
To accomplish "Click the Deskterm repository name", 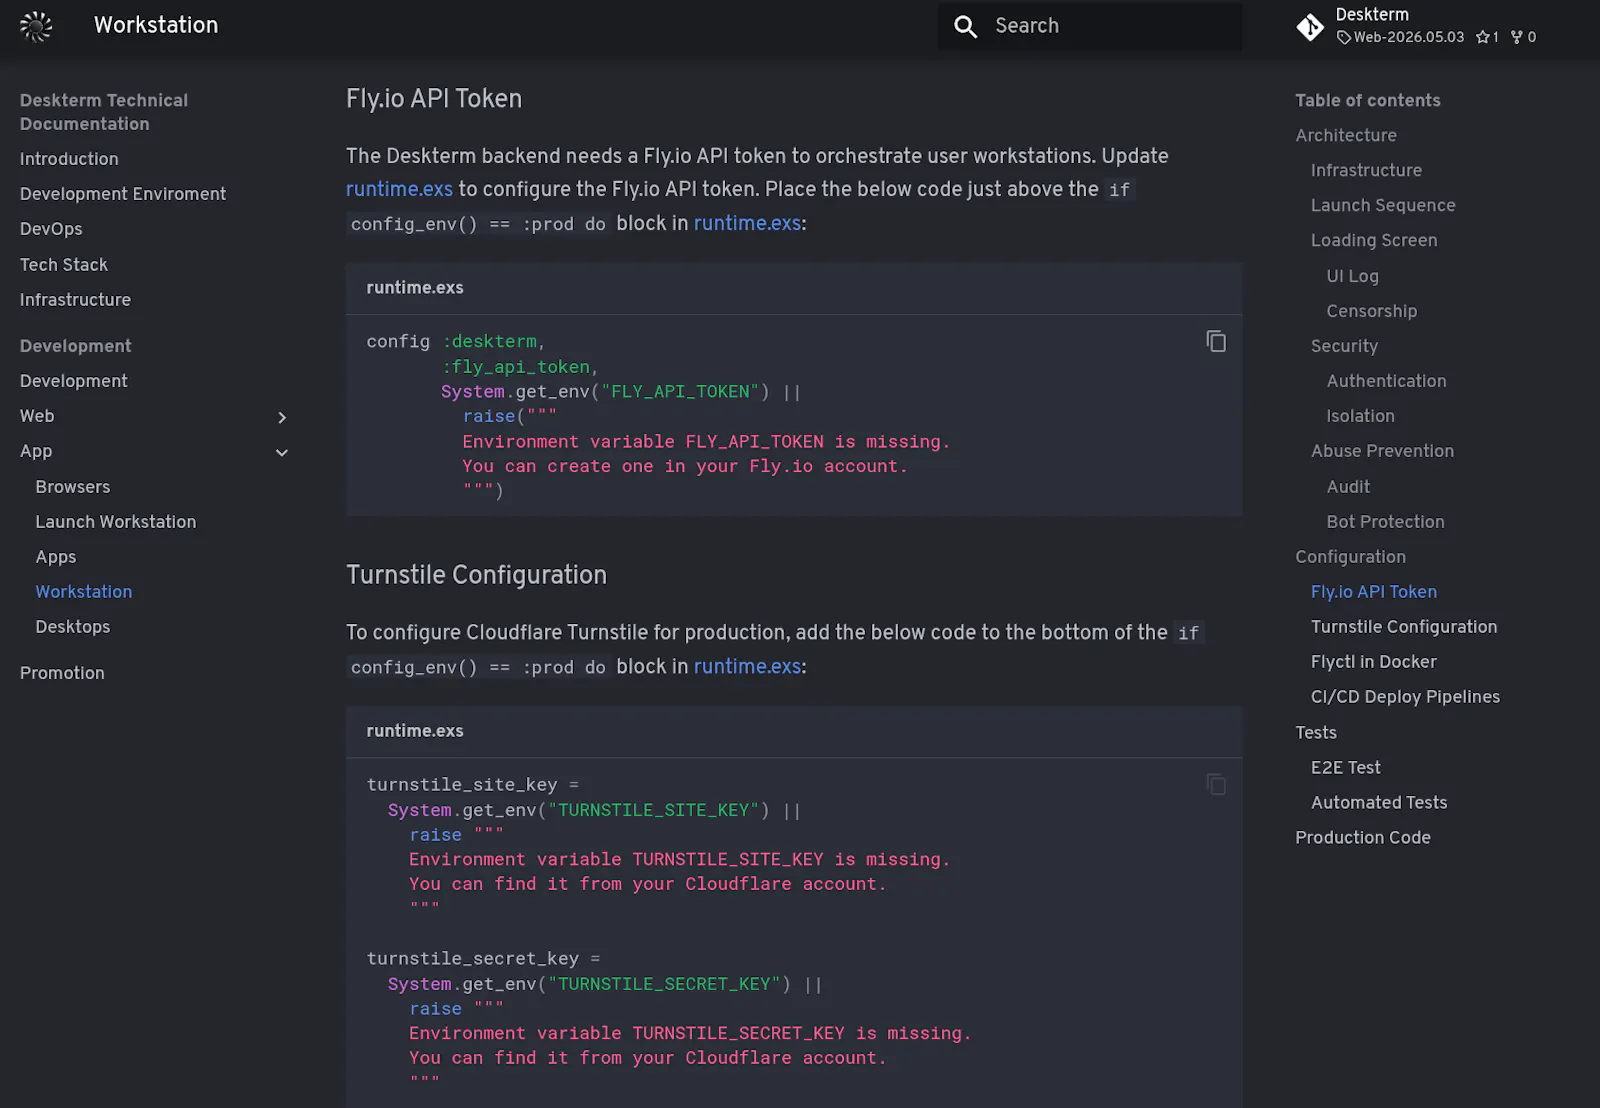I will (1372, 15).
